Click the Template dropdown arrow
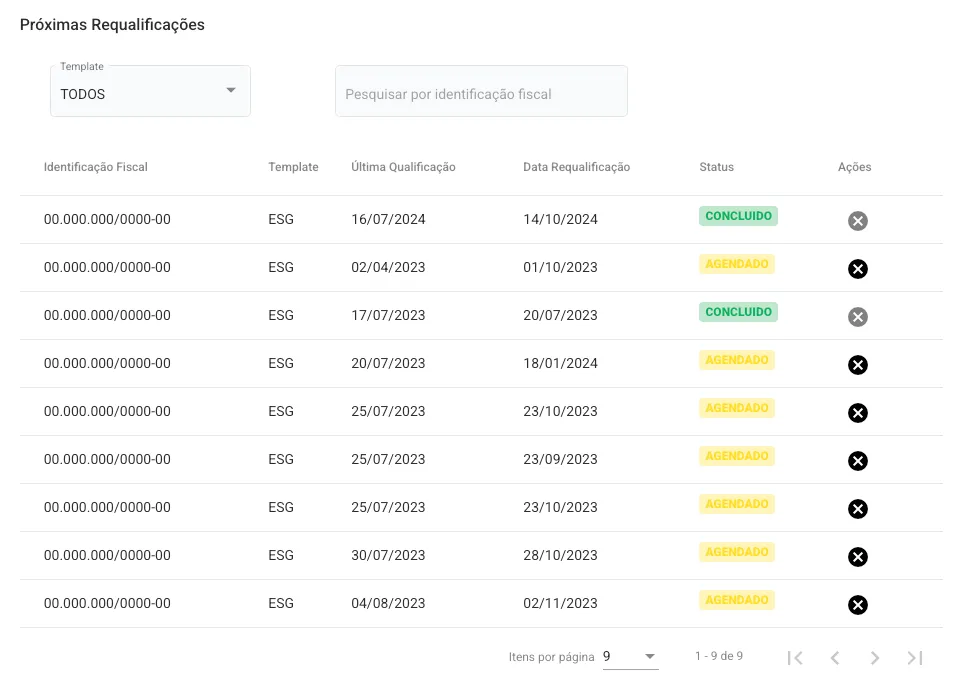This screenshot has width=959, height=684. point(231,91)
